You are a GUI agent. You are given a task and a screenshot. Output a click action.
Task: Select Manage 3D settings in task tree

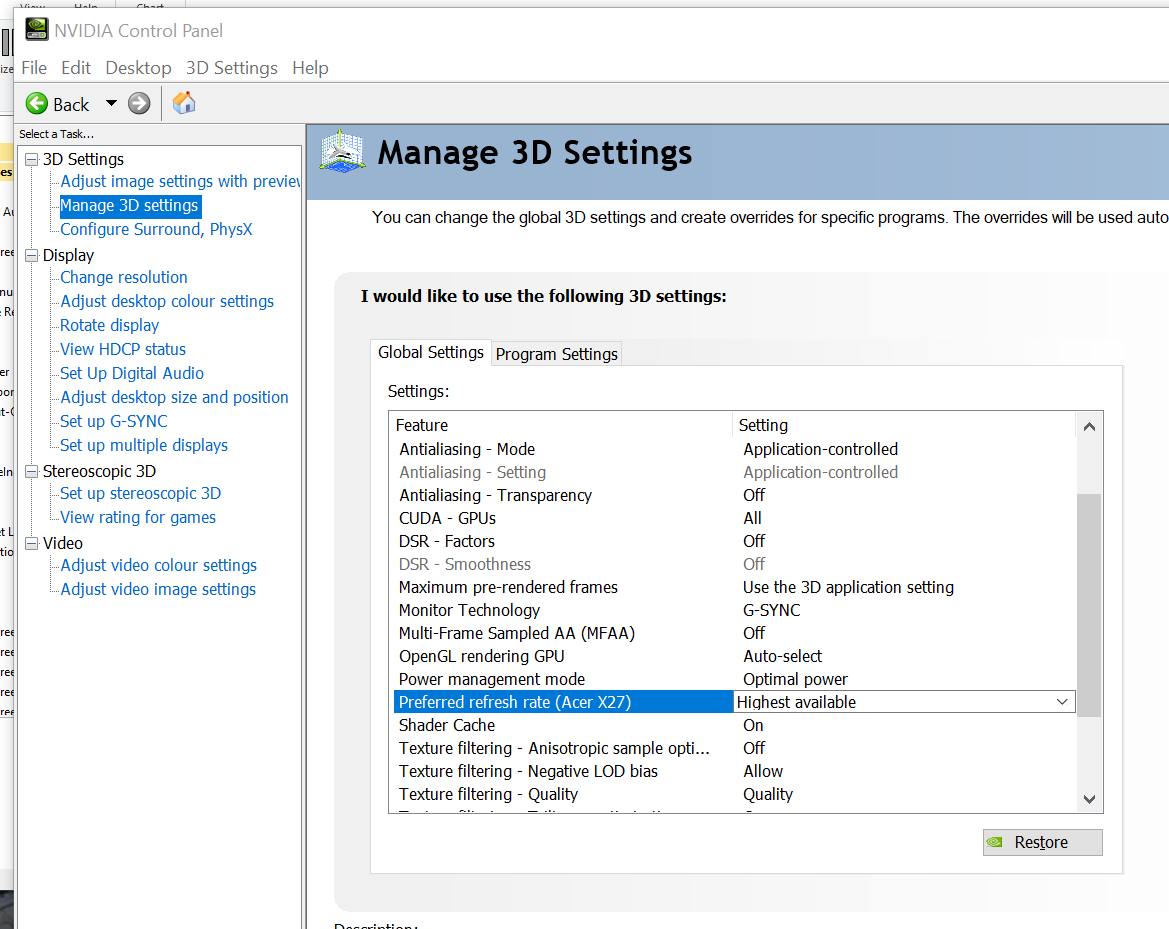coord(130,205)
